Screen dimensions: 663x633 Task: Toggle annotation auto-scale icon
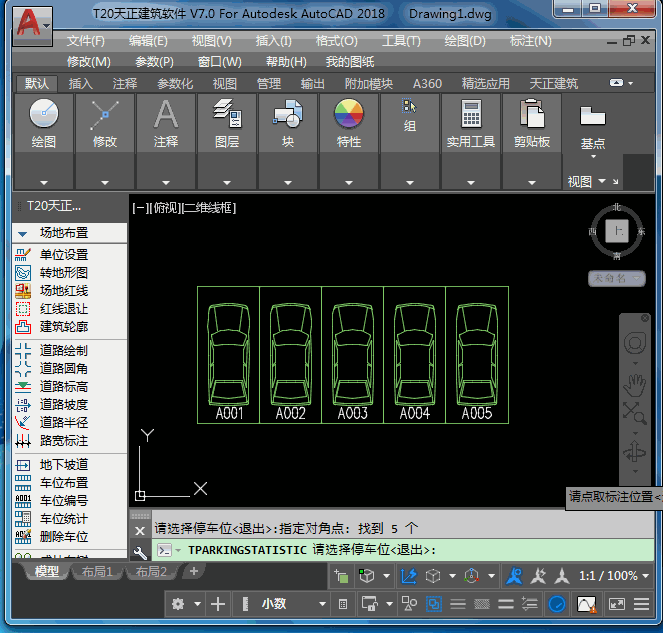point(538,576)
